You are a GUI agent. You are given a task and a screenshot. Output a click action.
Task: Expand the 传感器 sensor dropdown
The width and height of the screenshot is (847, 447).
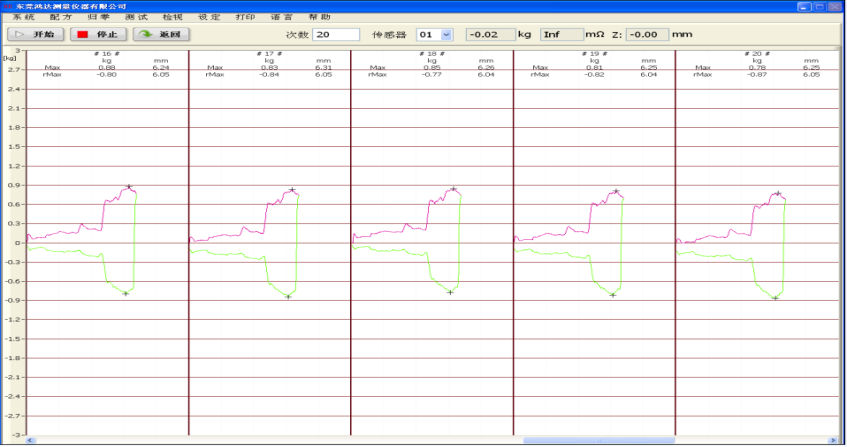(x=446, y=34)
